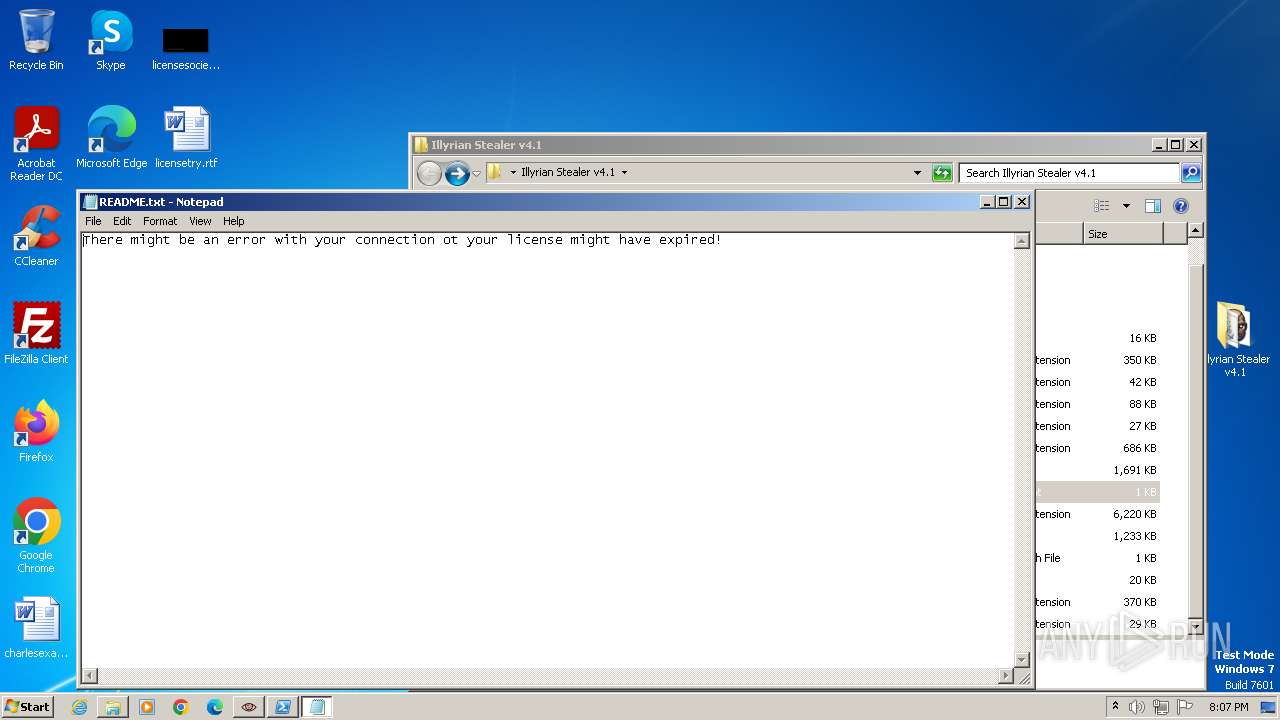1280x720 pixels.
Task: Click inside the Notepad text area
Action: 547,450
